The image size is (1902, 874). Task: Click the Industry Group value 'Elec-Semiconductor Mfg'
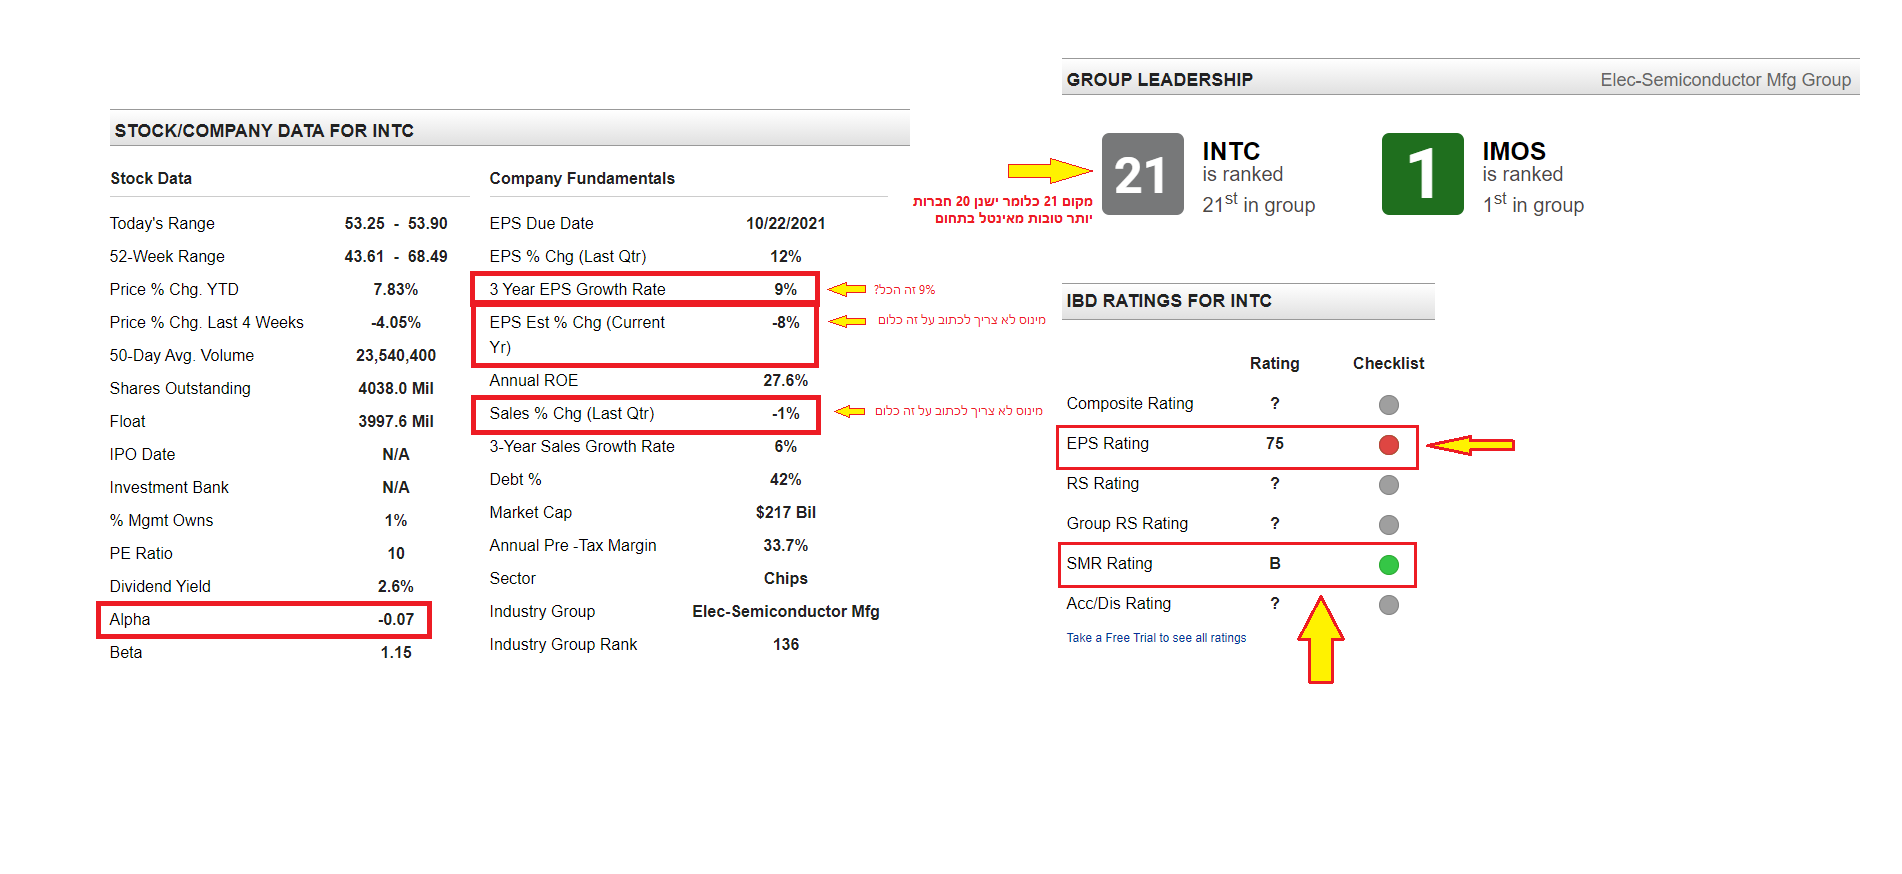coord(786,611)
